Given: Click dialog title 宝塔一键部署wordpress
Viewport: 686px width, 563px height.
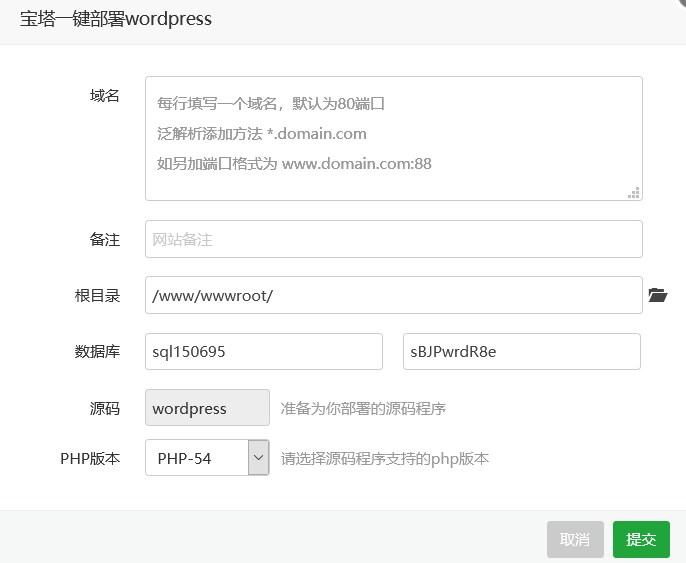Looking at the screenshot, I should click(116, 19).
